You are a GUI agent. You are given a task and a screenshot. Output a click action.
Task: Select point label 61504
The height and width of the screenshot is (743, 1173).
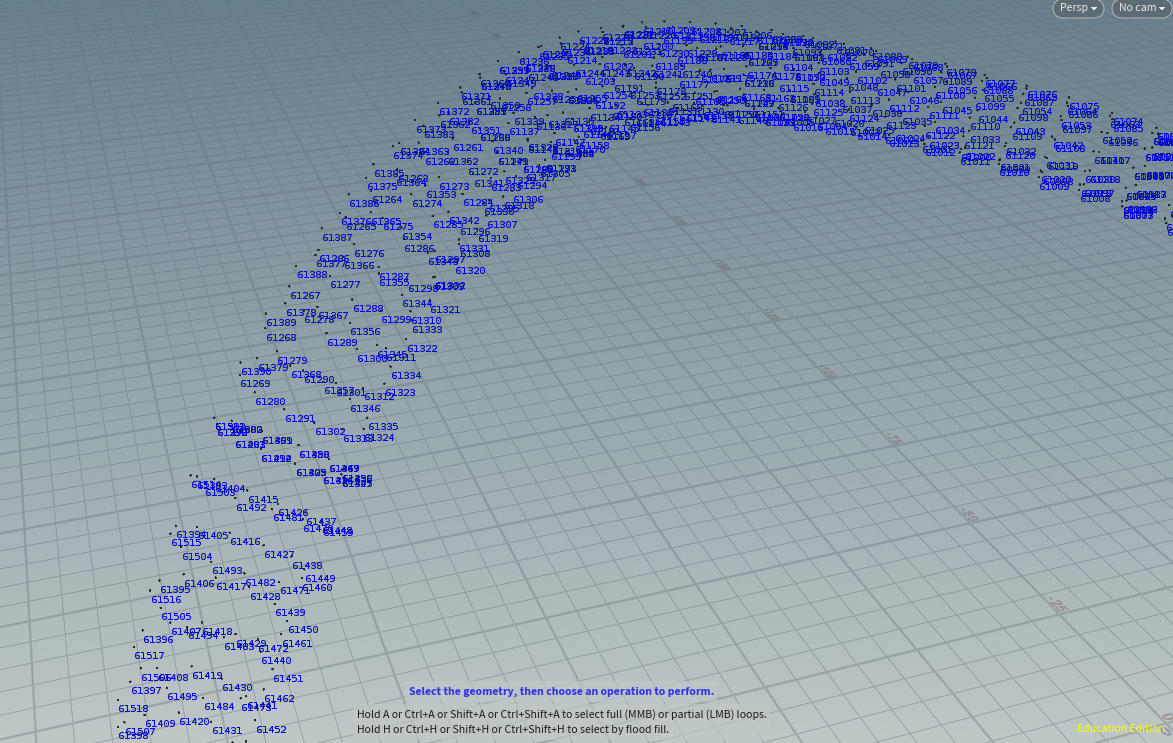click(x=197, y=557)
